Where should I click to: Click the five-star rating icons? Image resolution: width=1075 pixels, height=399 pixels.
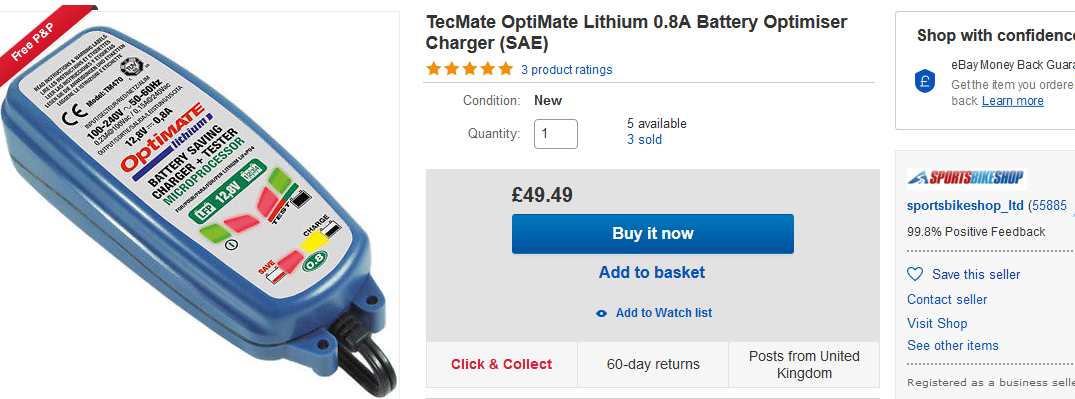[469, 69]
